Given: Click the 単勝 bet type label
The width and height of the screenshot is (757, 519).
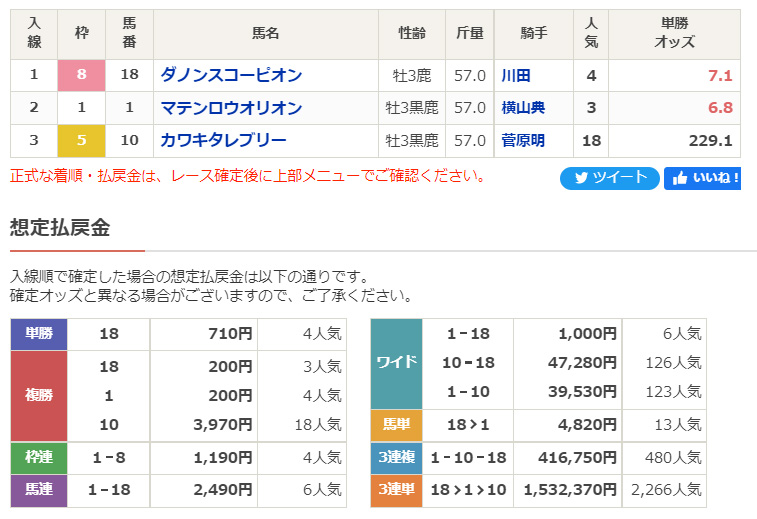Looking at the screenshot, I should pos(39,334).
